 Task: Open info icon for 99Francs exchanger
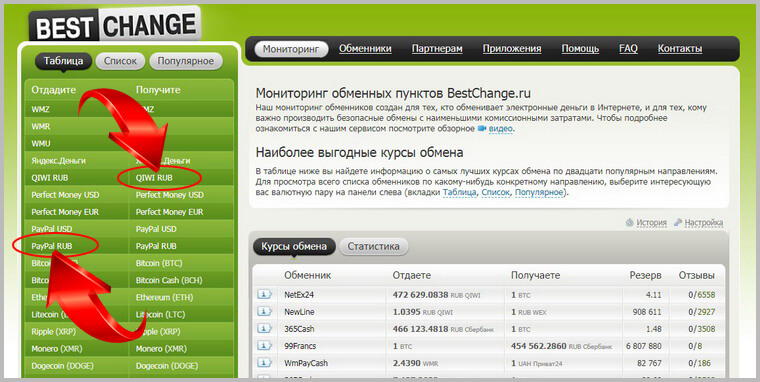[264, 346]
